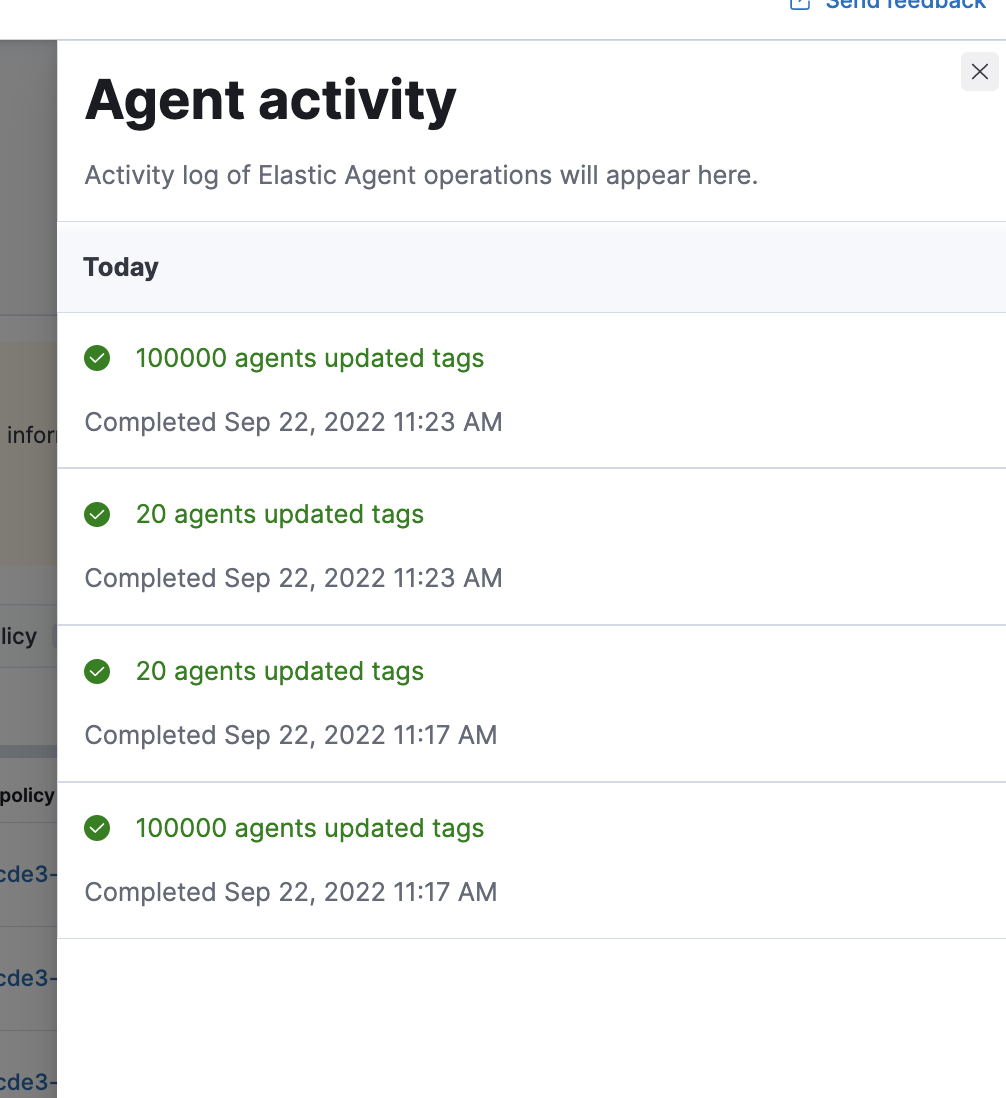Click completed timestamp of 20 agents 11:23 AM entry
The height and width of the screenshot is (1098, 1006).
[293, 578]
